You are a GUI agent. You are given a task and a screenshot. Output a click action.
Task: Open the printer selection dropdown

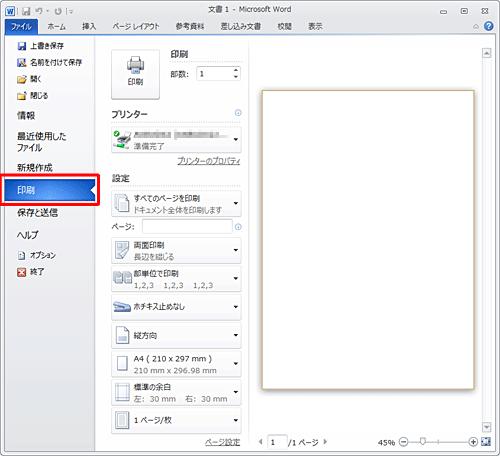point(176,140)
